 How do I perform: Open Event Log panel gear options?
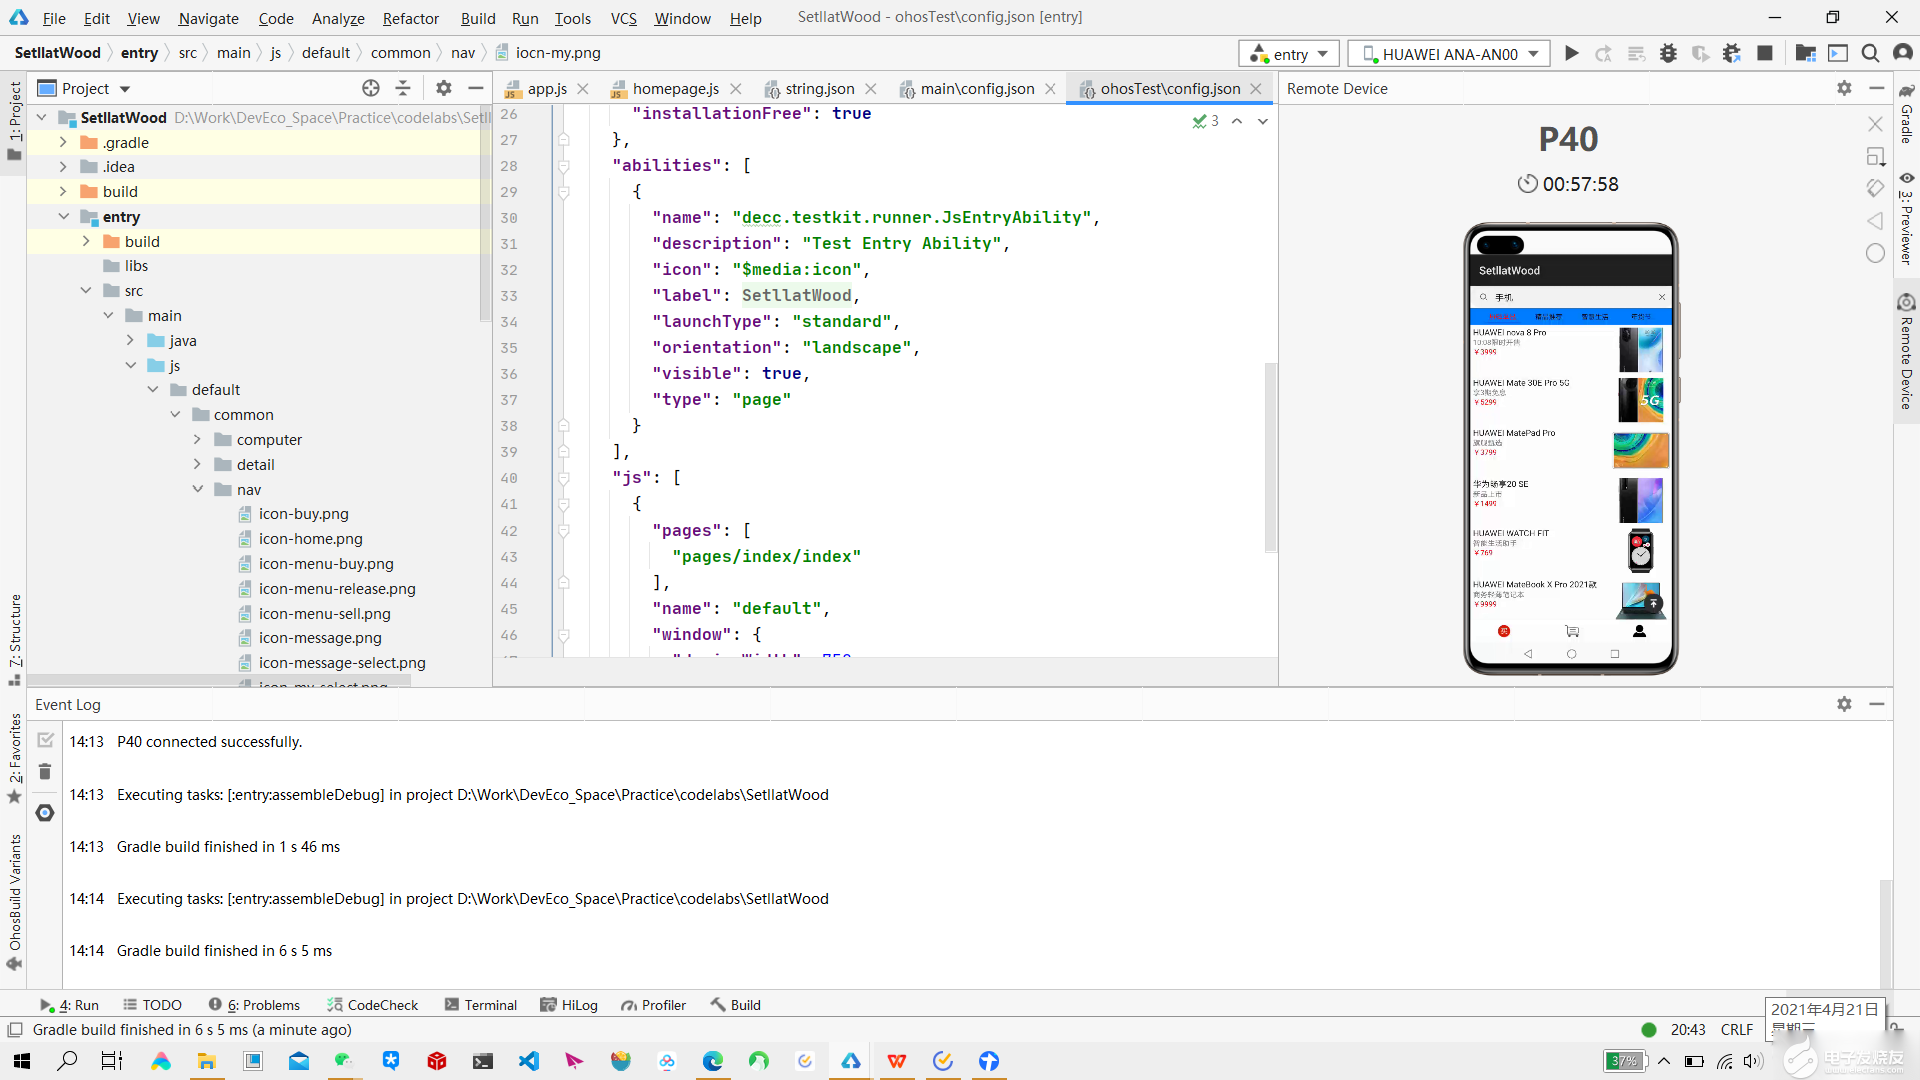(x=1844, y=704)
